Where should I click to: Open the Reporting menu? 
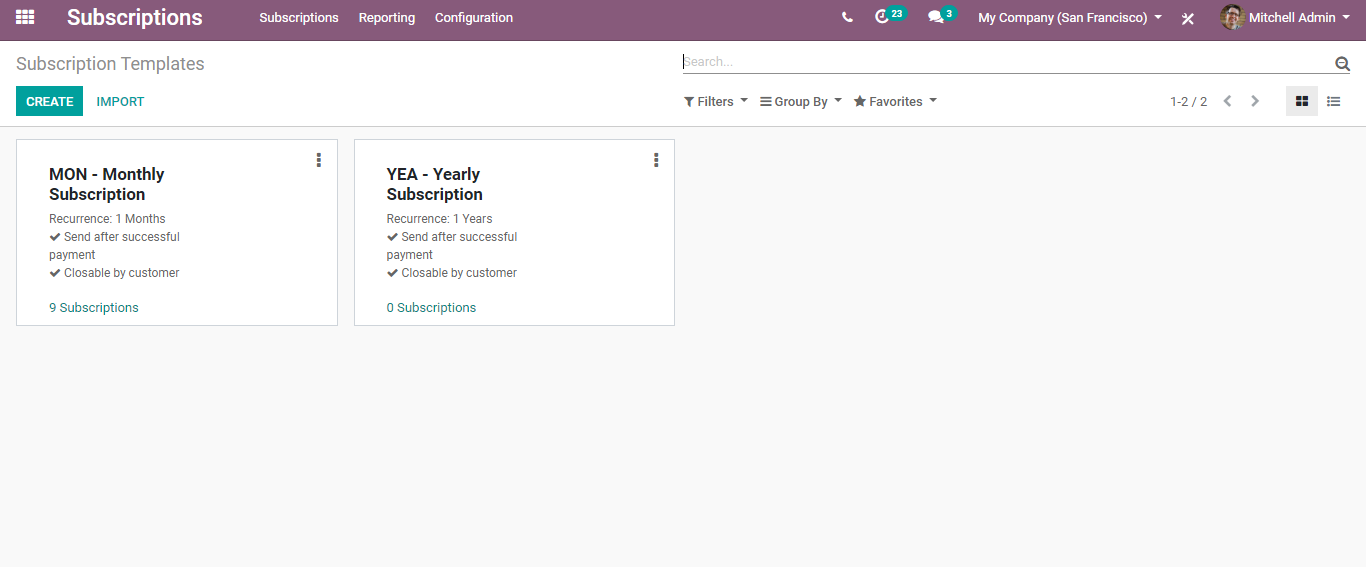click(x=387, y=18)
